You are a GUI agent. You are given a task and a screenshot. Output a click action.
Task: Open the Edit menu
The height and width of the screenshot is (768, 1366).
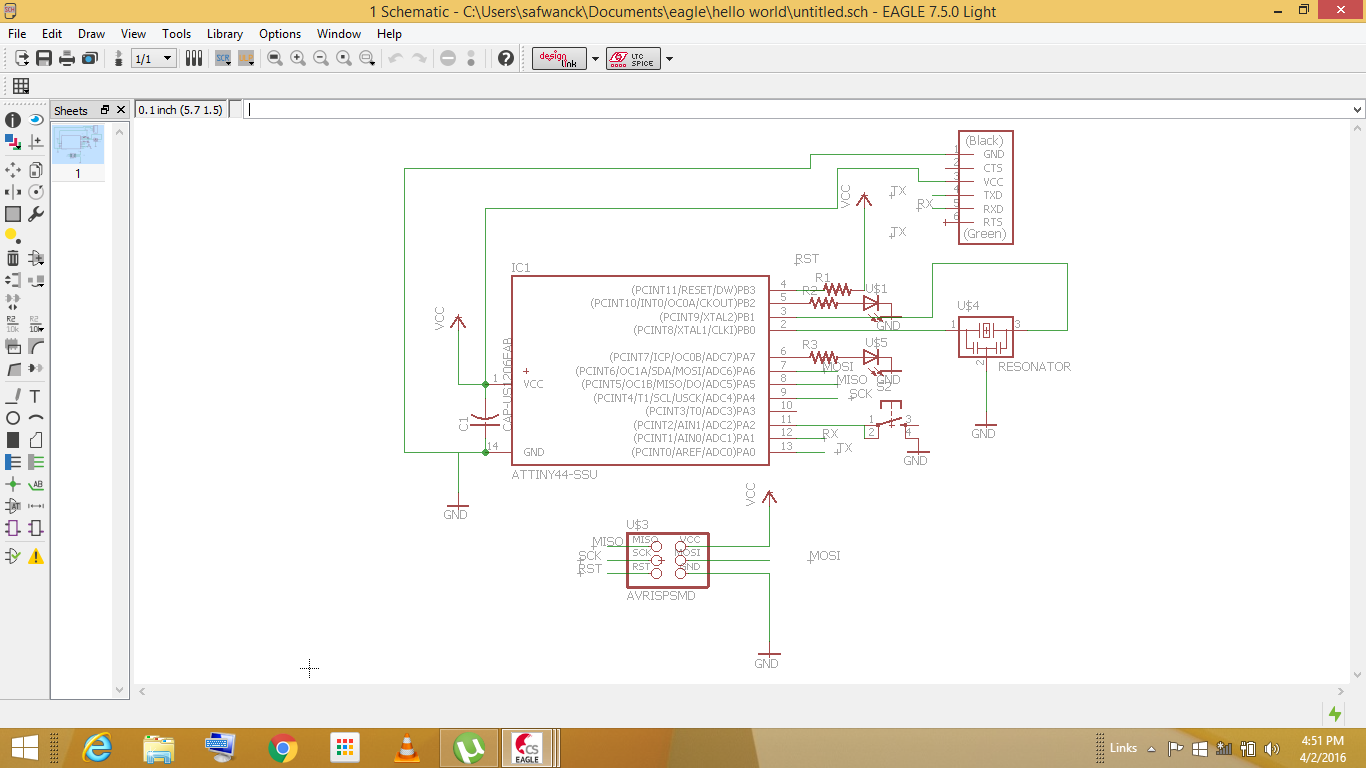coord(52,33)
